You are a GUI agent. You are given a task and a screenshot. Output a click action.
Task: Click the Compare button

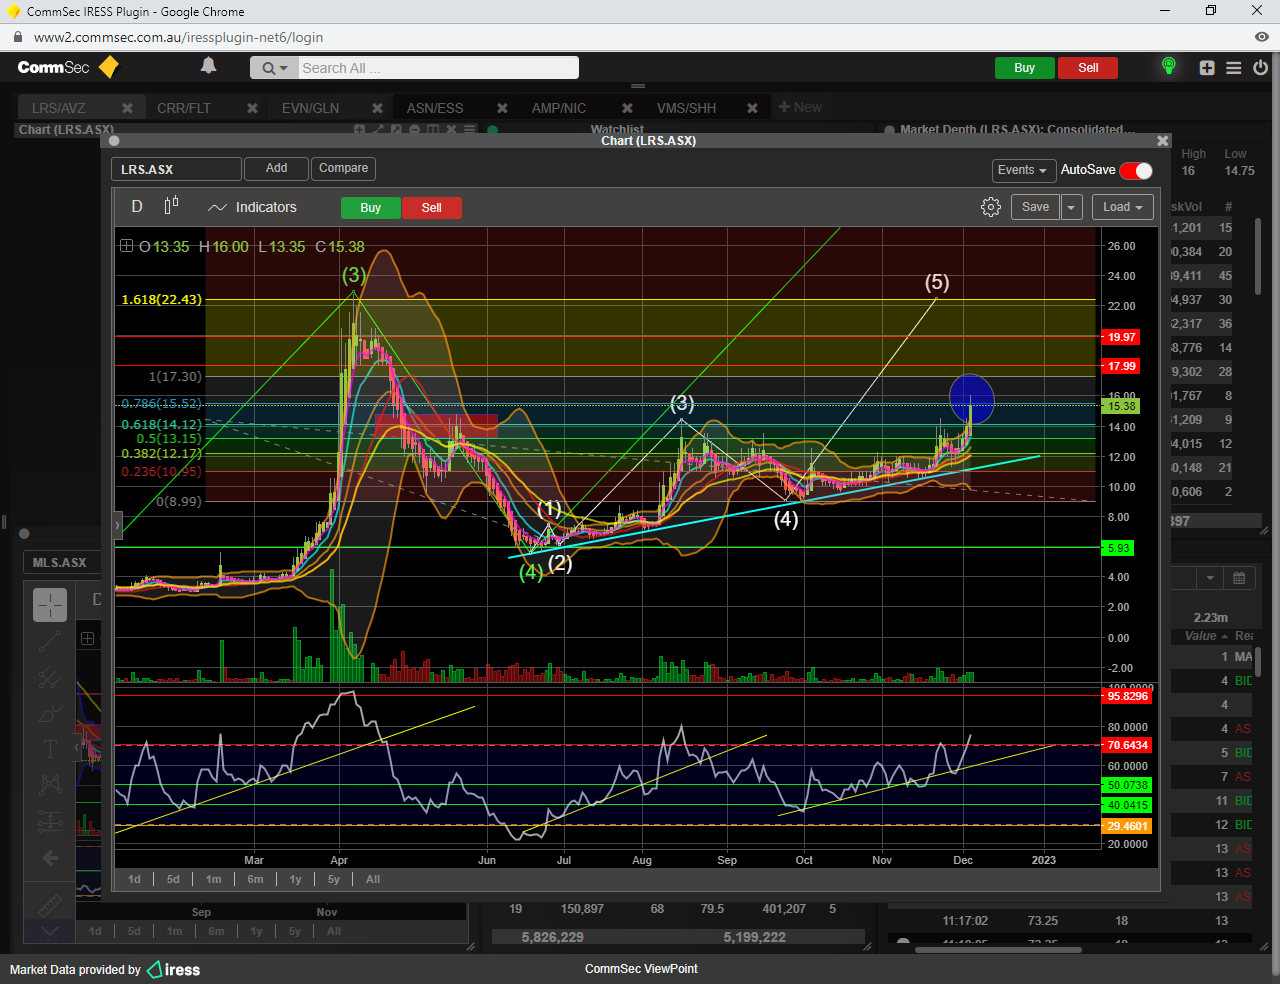click(x=343, y=168)
